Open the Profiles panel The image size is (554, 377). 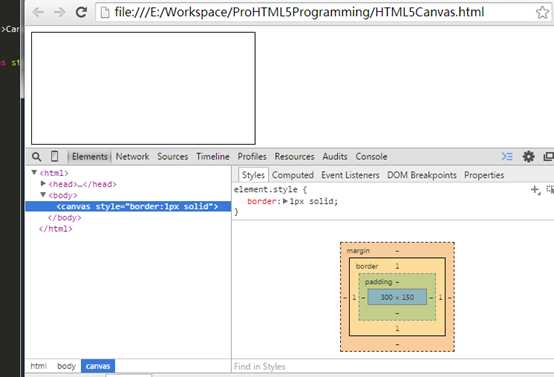pyautogui.click(x=252, y=157)
